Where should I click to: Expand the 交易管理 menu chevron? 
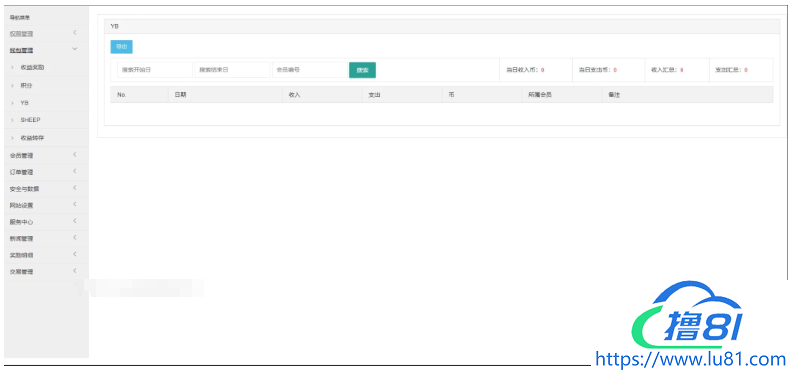point(75,271)
